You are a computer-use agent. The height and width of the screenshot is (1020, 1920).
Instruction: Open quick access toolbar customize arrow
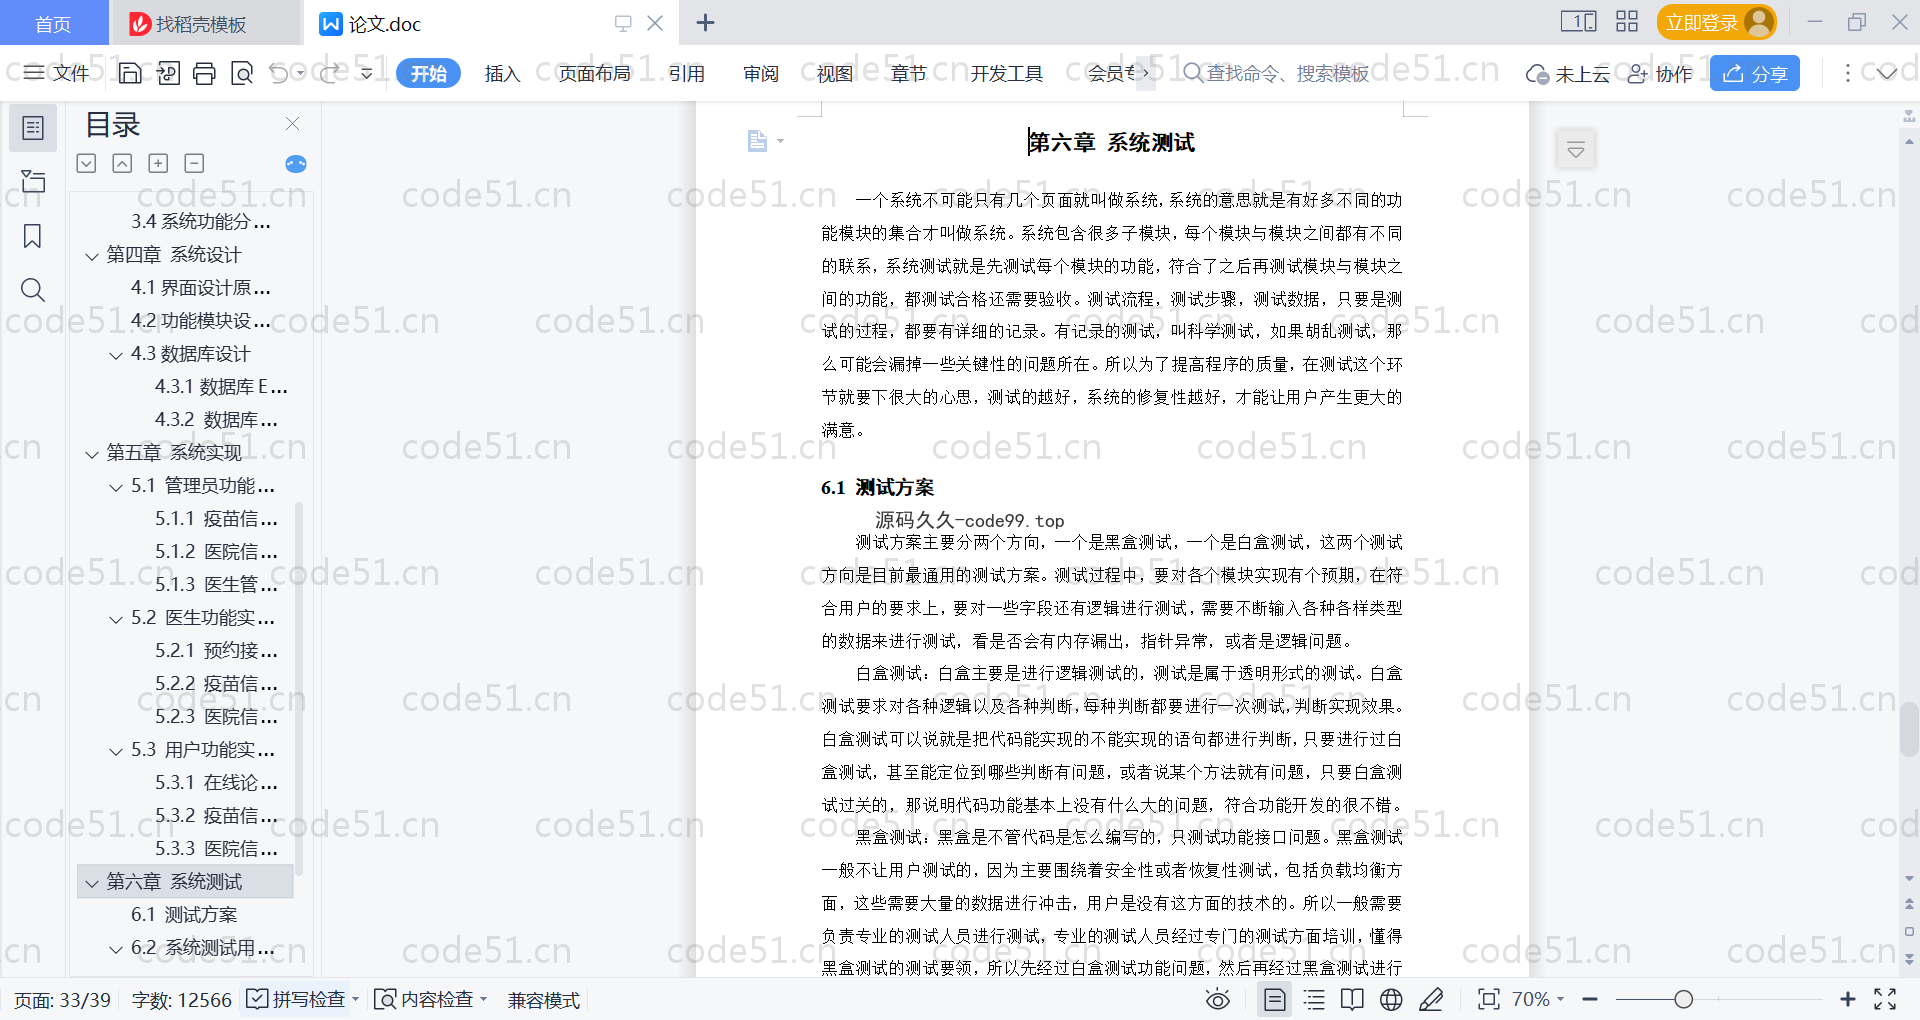point(367,73)
